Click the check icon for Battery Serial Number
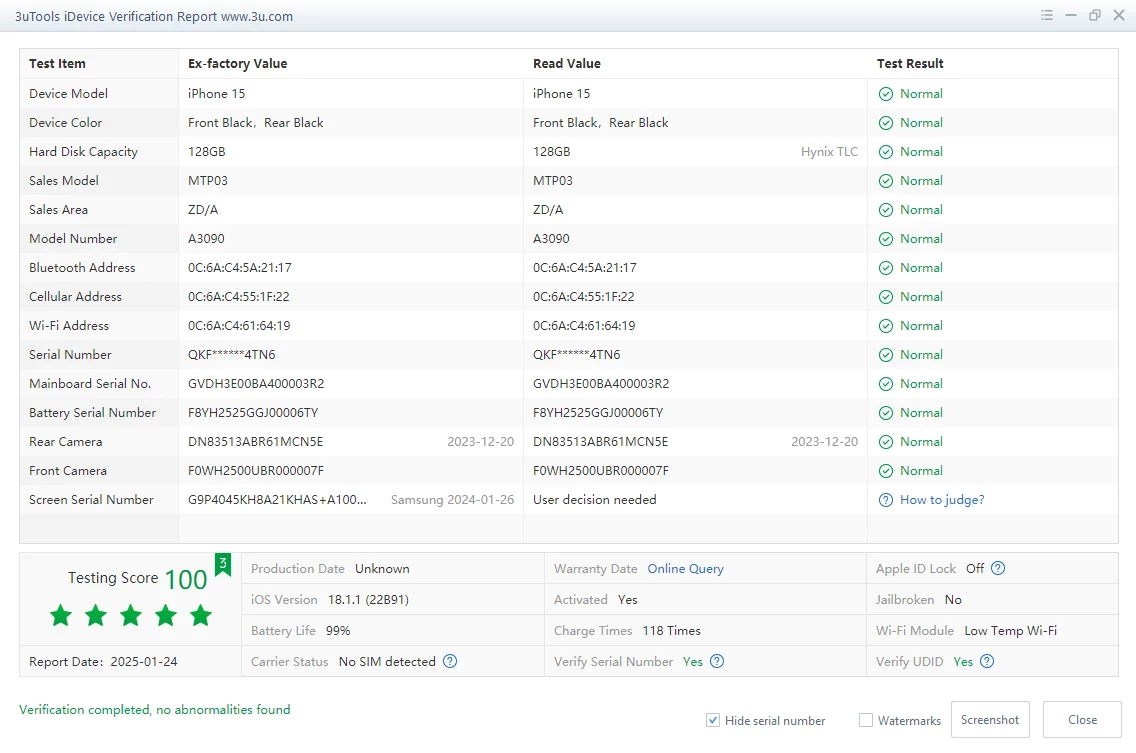The height and width of the screenshot is (753, 1136). pos(885,413)
